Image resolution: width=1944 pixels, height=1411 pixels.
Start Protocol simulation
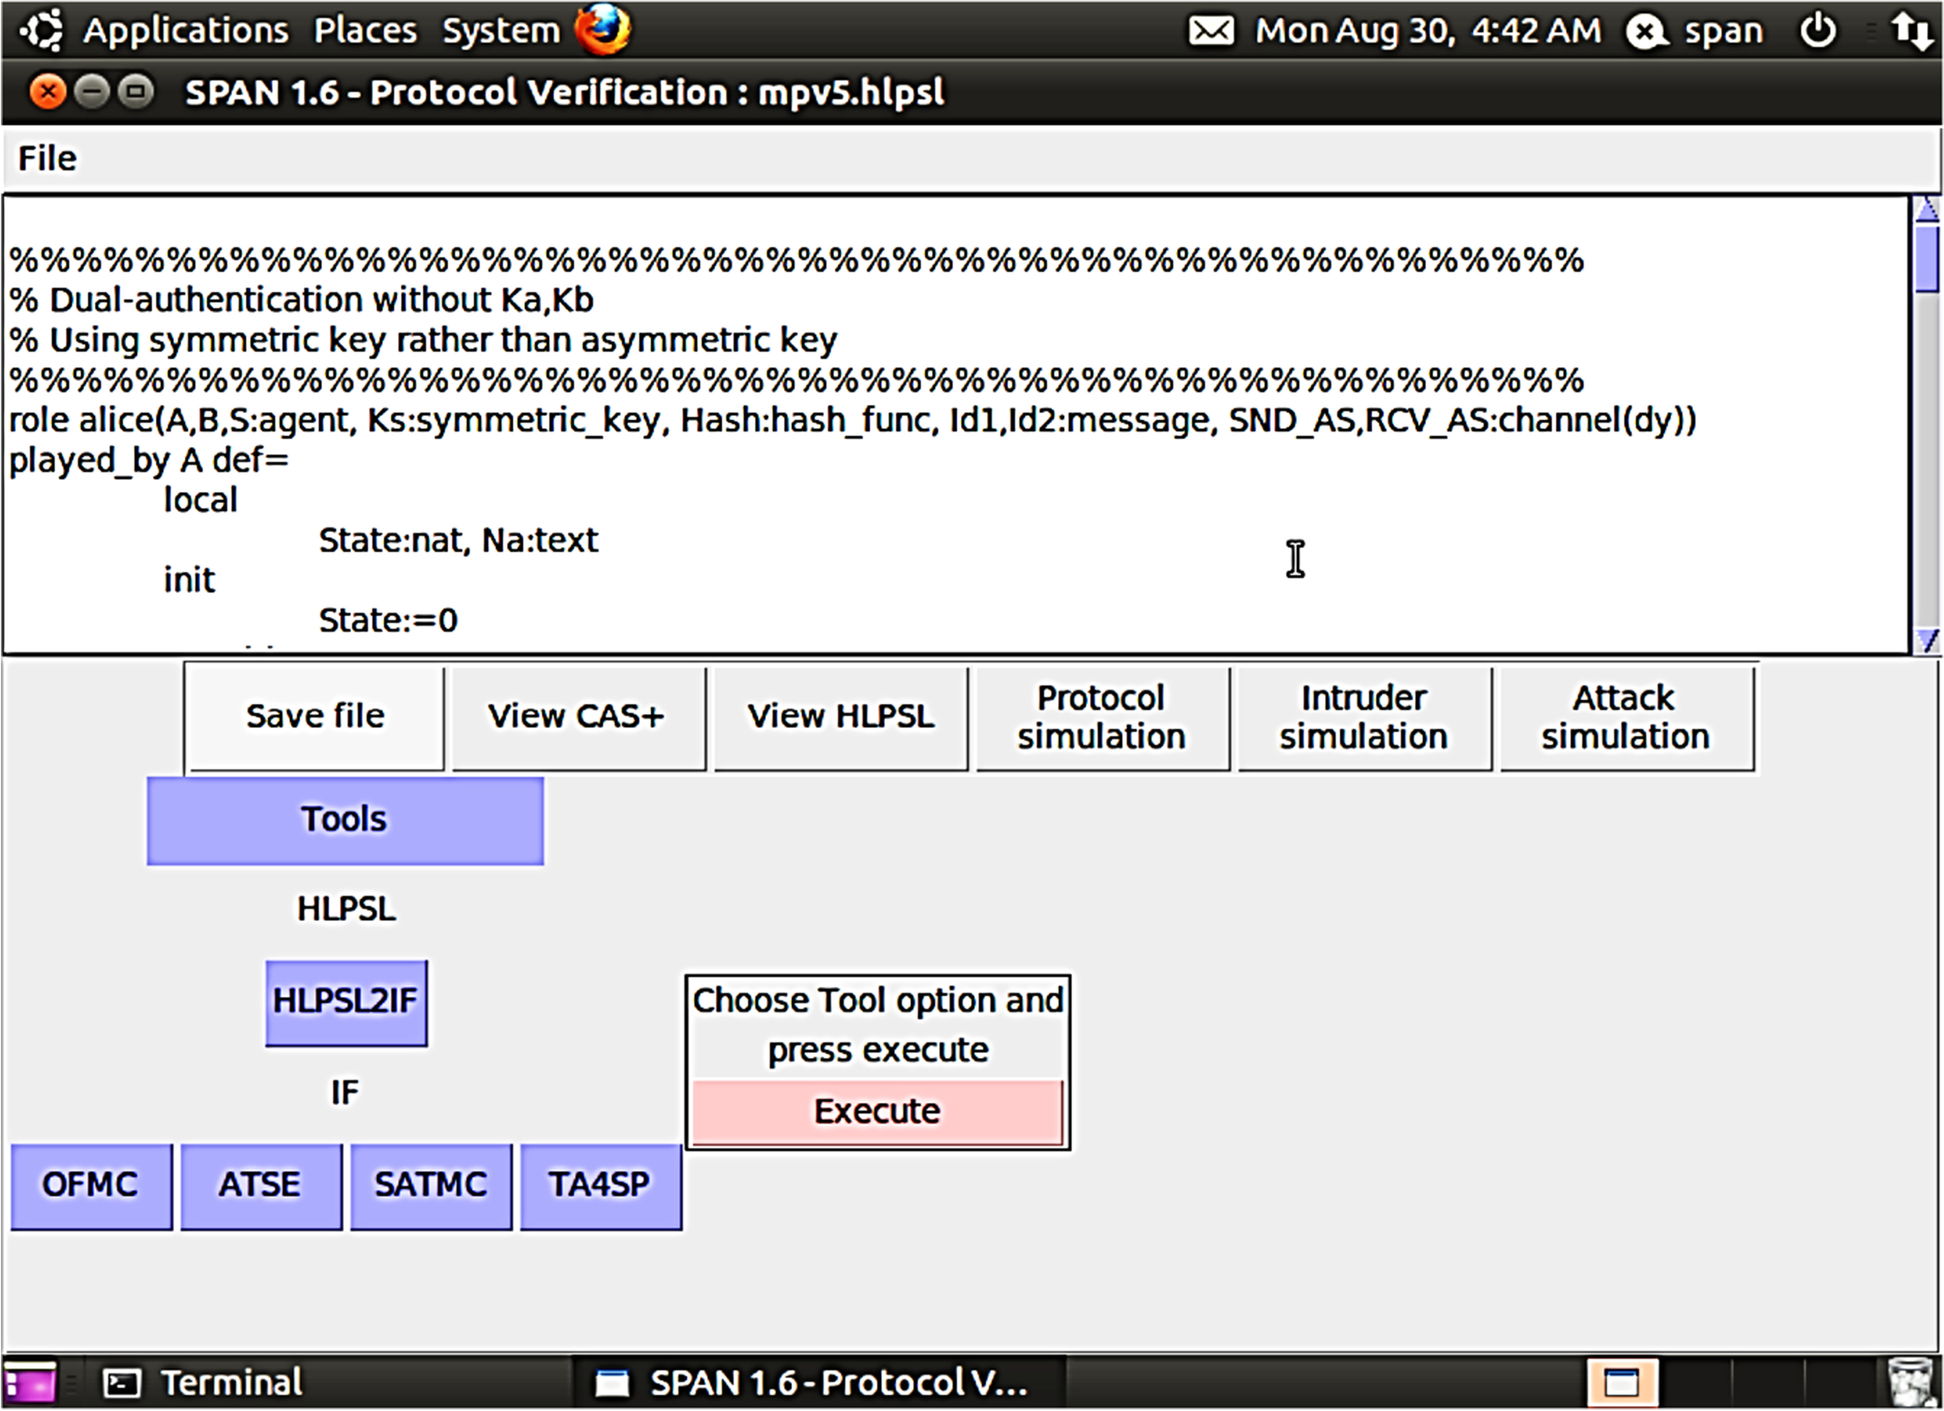click(x=1101, y=716)
